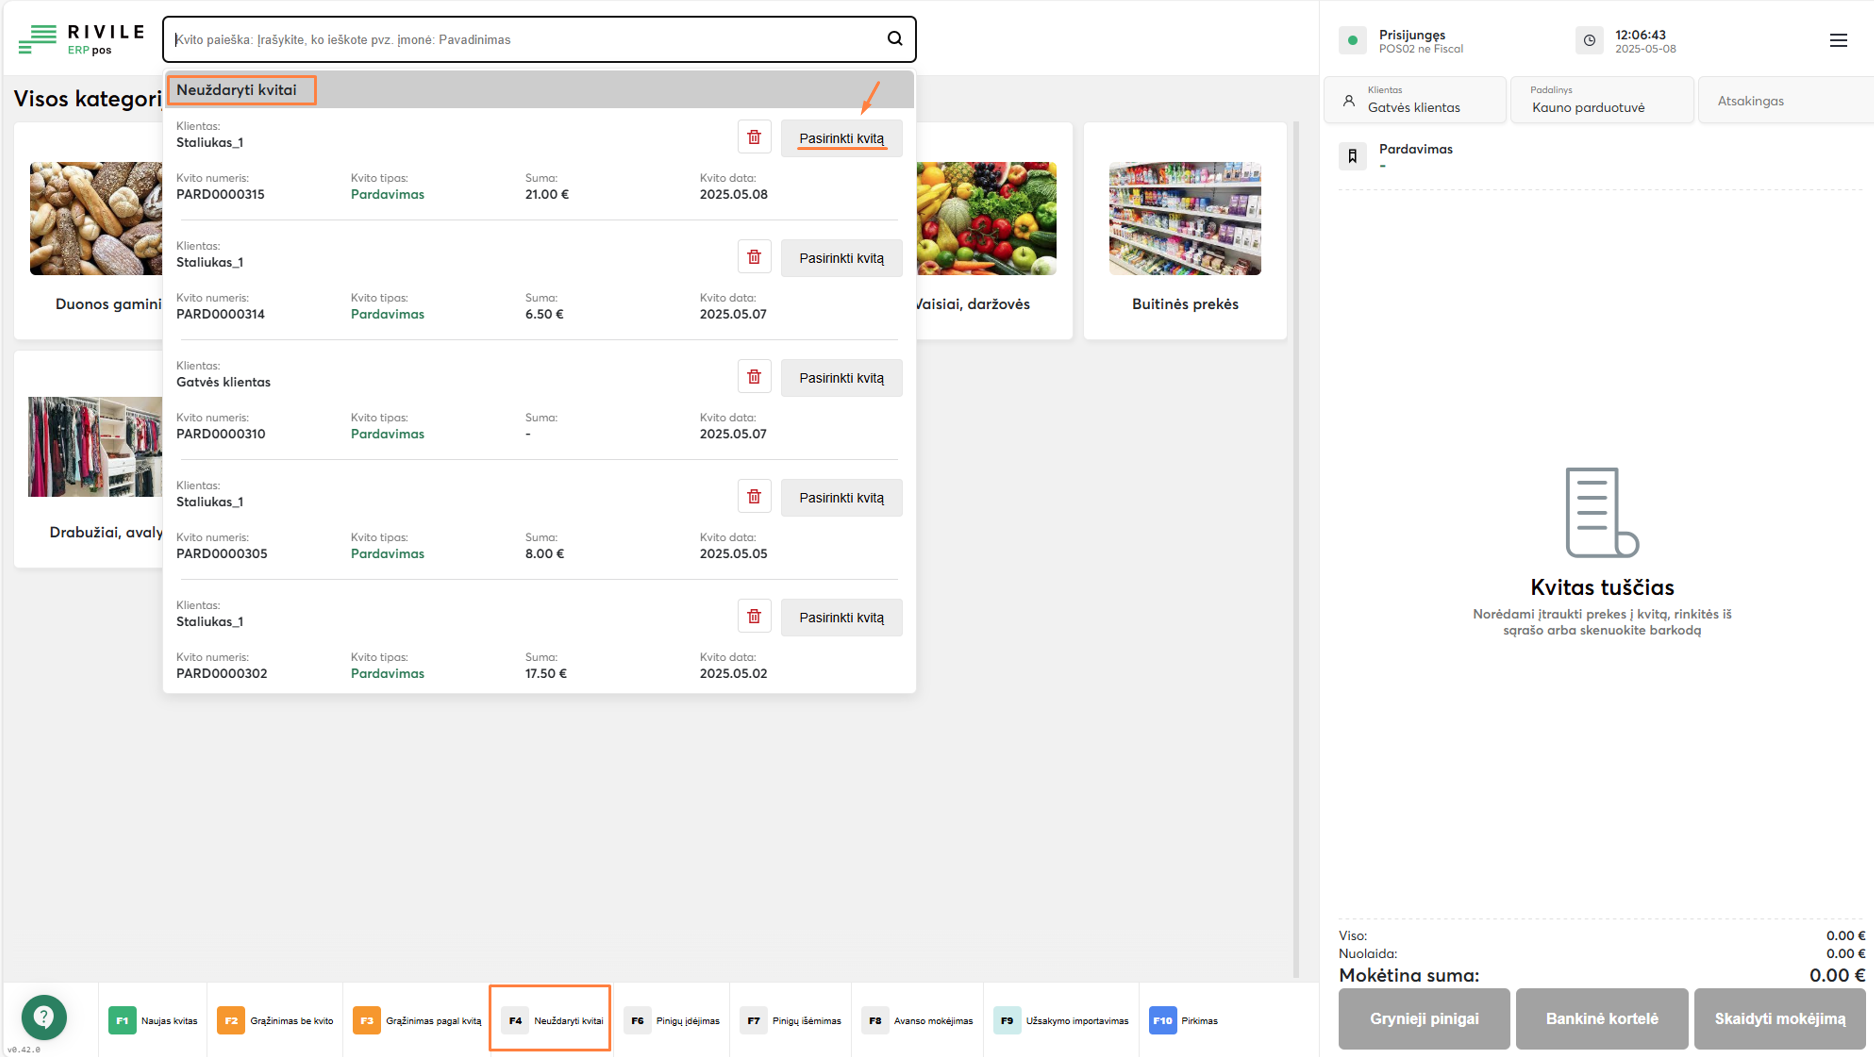This screenshot has width=1874, height=1057.
Task: Open F9 Užsakymo importavimas
Action: tap(1061, 1021)
